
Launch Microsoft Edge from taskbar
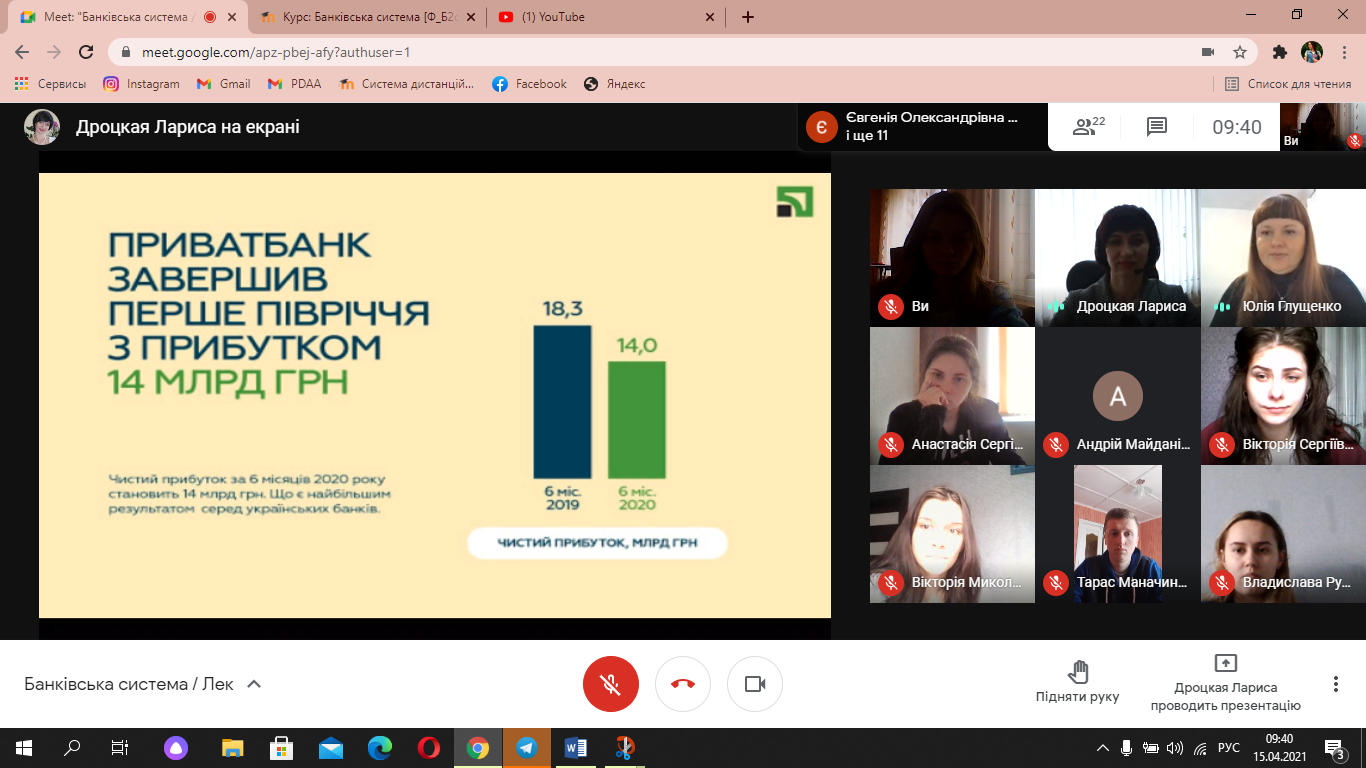click(x=379, y=748)
